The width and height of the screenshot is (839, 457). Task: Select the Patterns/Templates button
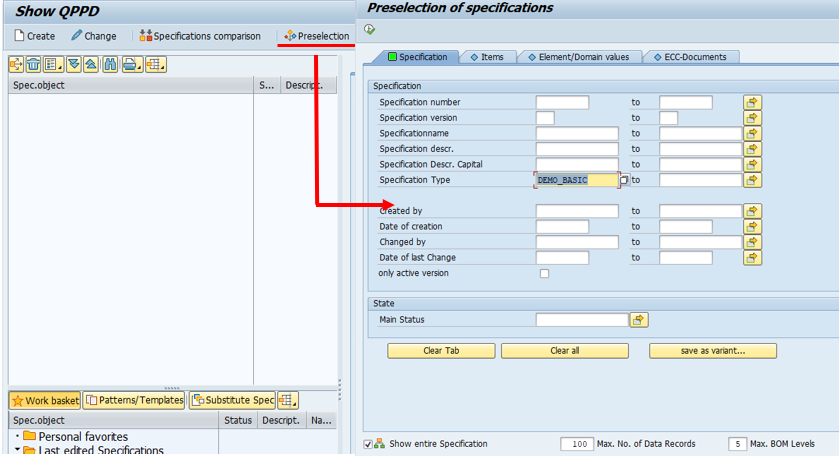(x=135, y=400)
